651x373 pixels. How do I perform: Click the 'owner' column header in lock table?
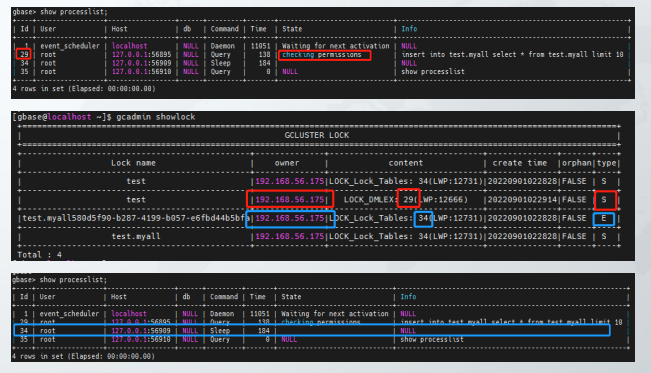tap(286, 163)
